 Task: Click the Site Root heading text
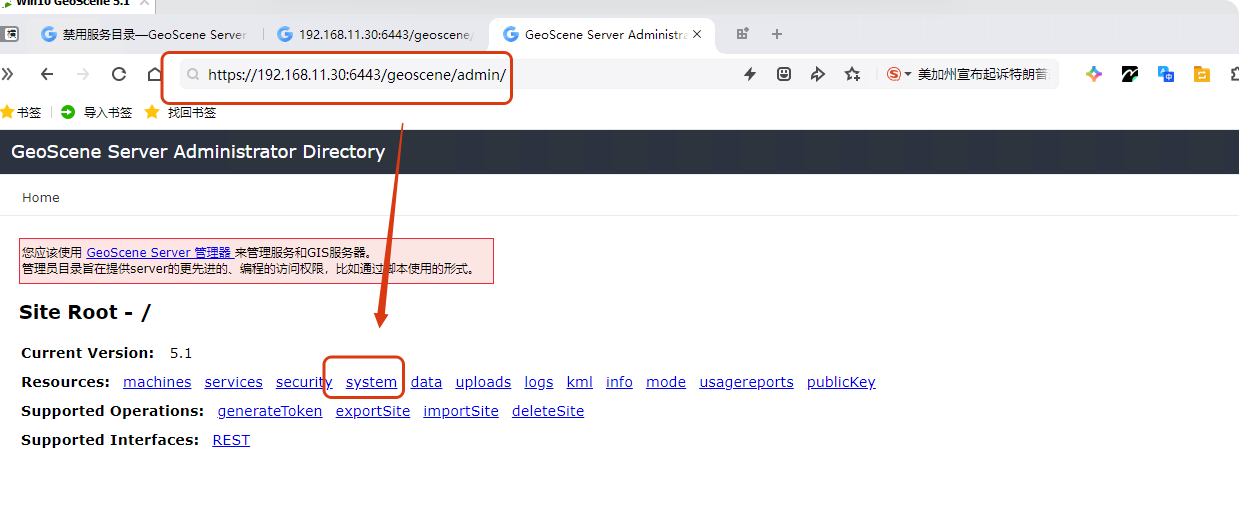[x=85, y=312]
